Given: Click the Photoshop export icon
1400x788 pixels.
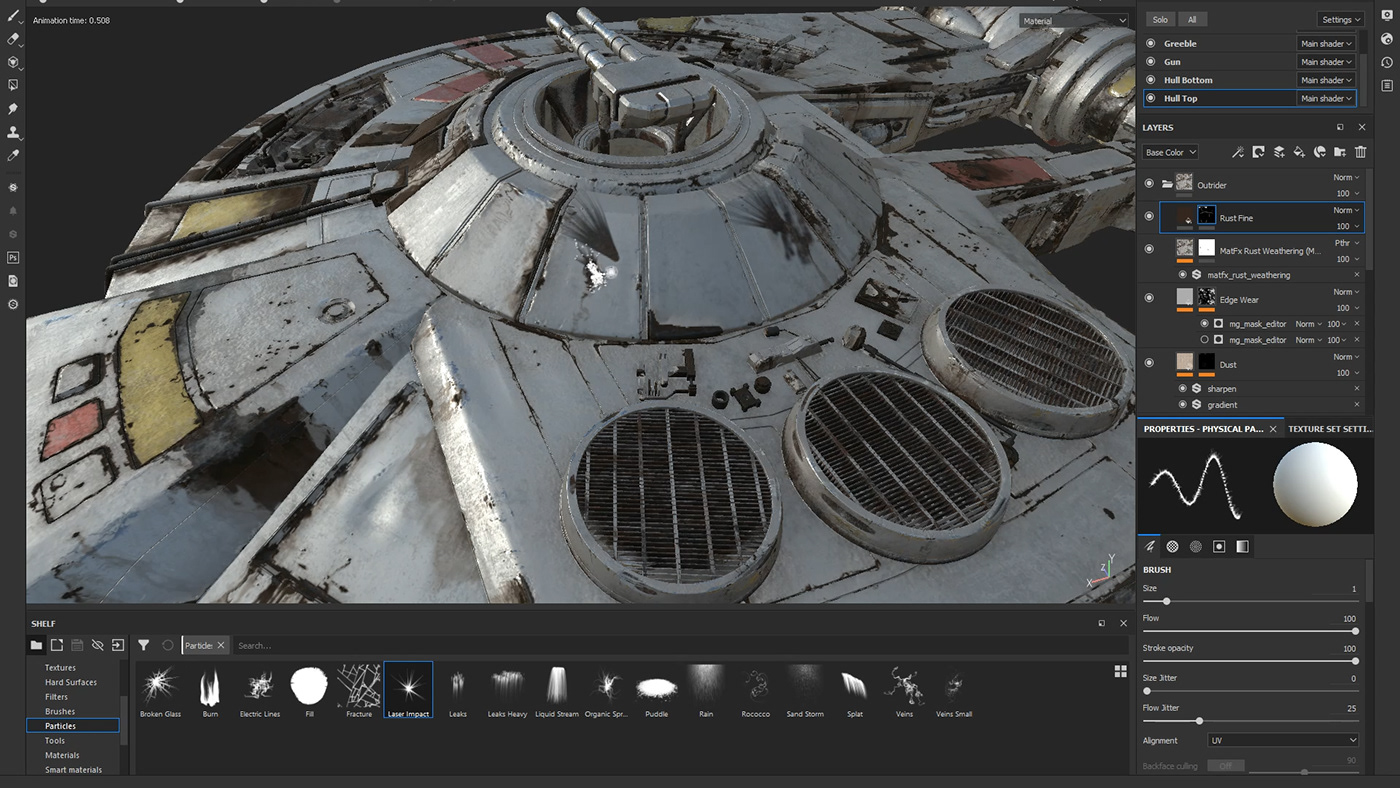Looking at the screenshot, I should click(13, 258).
